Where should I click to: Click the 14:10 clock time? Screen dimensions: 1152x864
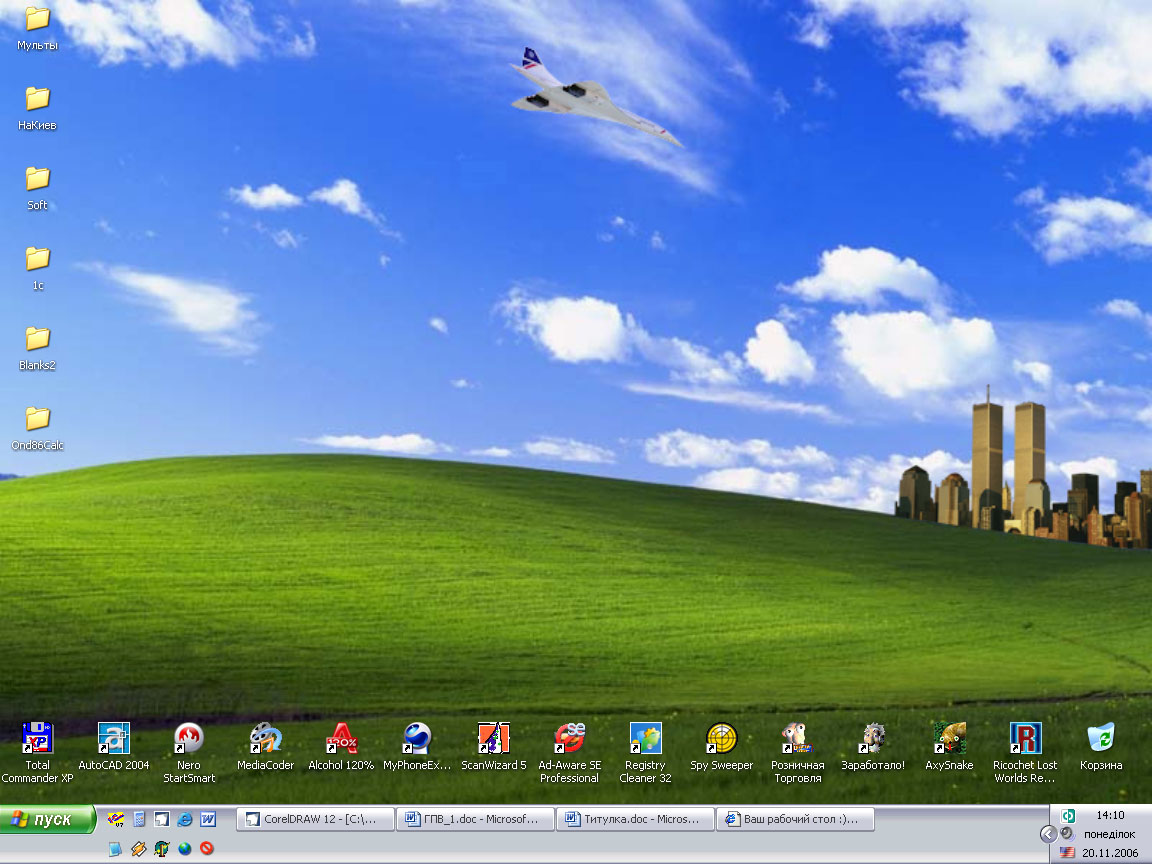[1110, 815]
